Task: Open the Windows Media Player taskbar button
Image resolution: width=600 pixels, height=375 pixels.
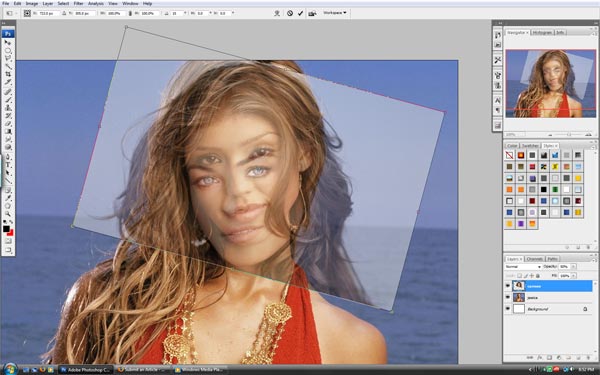Action: tap(200, 370)
